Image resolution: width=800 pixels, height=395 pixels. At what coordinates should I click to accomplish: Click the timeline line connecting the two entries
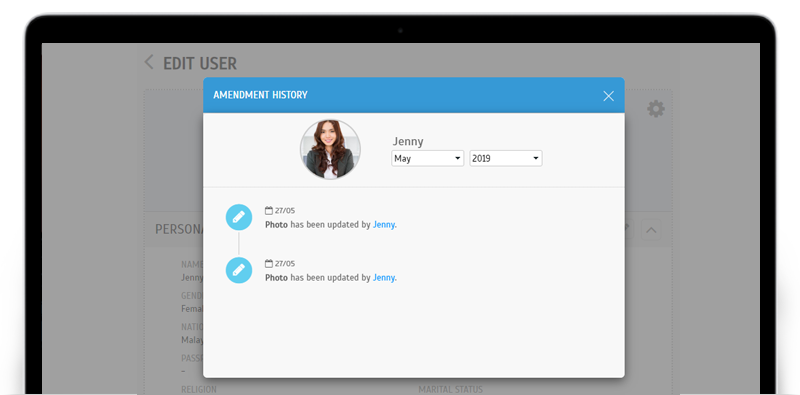[239, 243]
